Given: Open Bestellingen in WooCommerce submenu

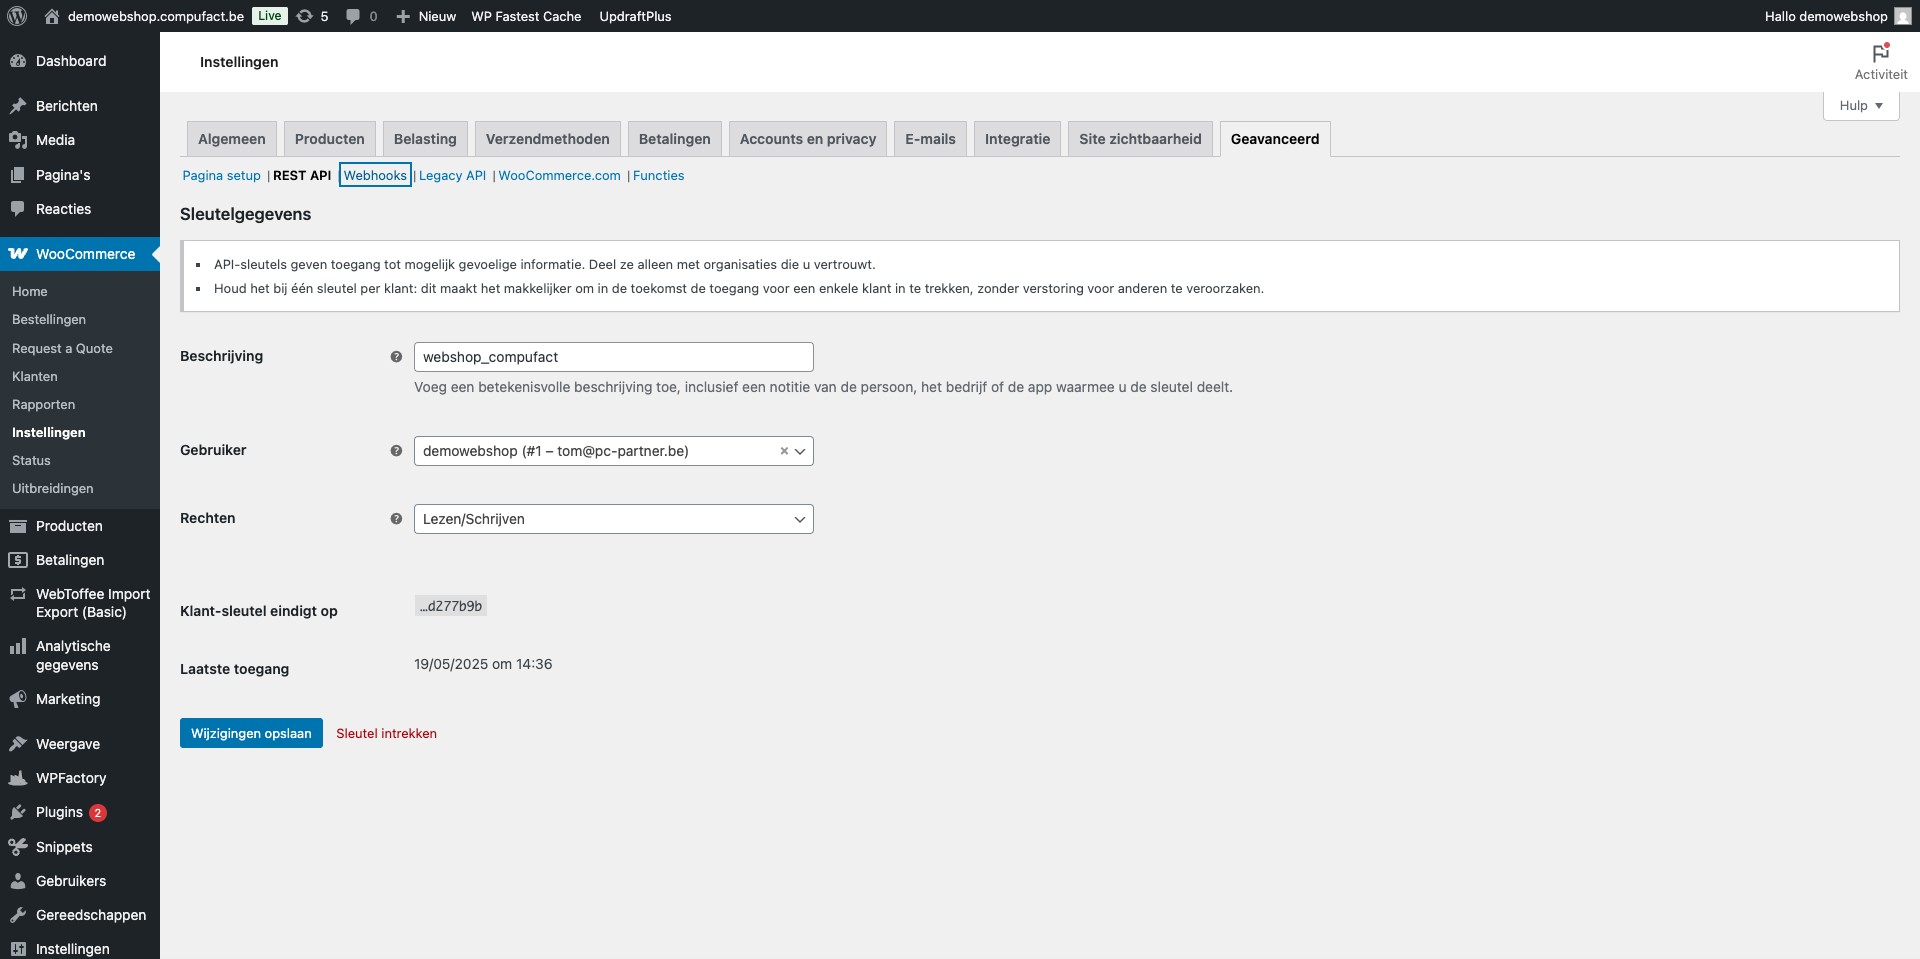Looking at the screenshot, I should (49, 320).
